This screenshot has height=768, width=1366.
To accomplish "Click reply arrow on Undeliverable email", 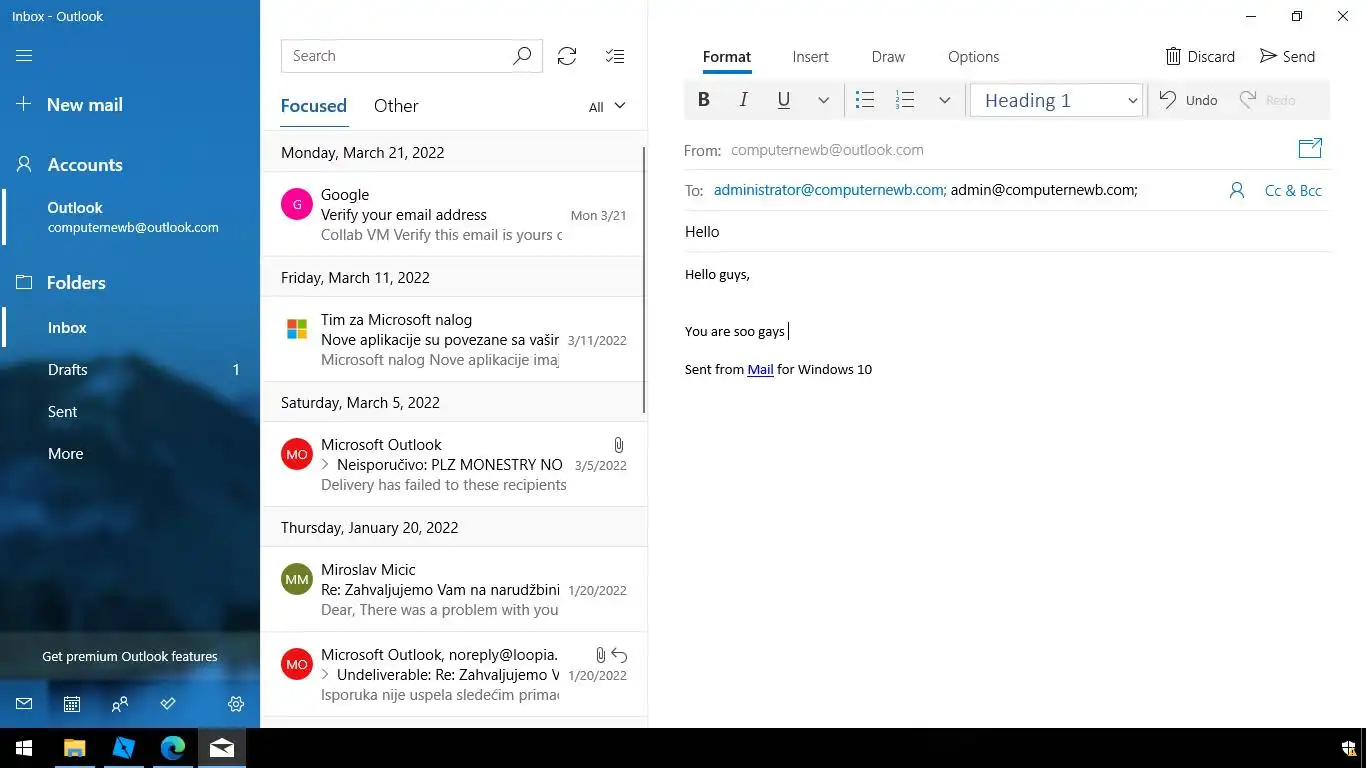I will coord(619,655).
